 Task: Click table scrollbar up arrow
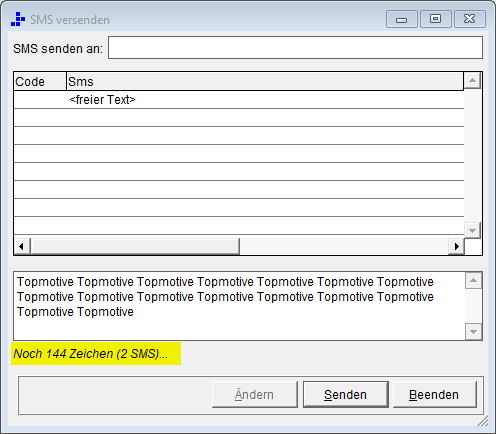(472, 80)
